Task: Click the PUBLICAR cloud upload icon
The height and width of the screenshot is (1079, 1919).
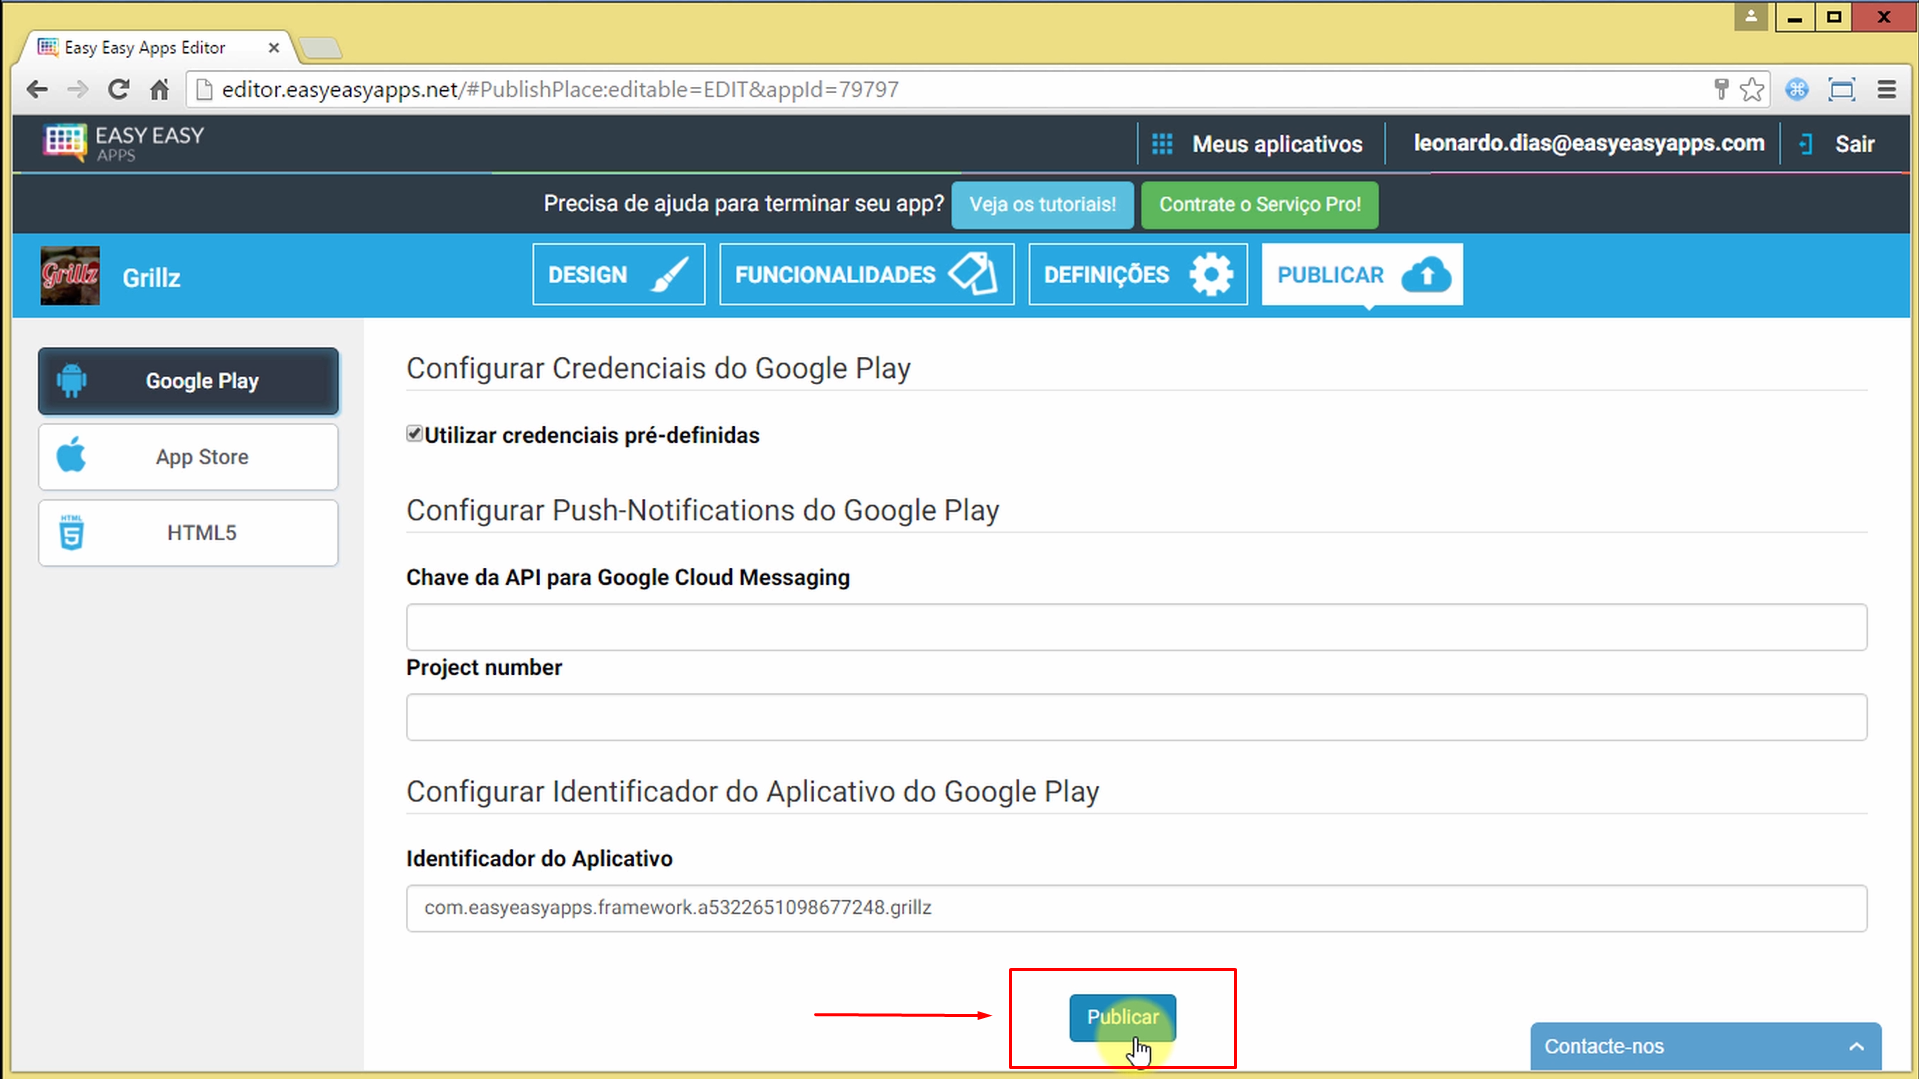Action: click(x=1426, y=275)
